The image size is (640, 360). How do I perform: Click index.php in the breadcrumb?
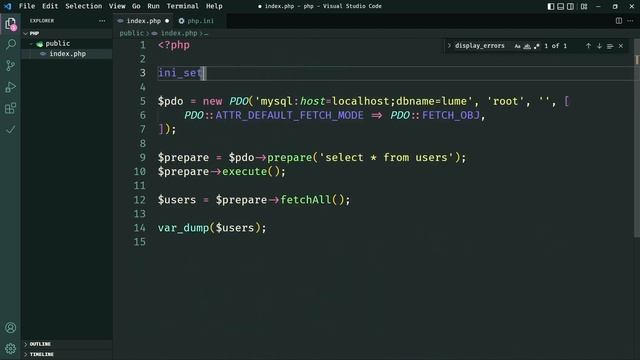point(179,33)
